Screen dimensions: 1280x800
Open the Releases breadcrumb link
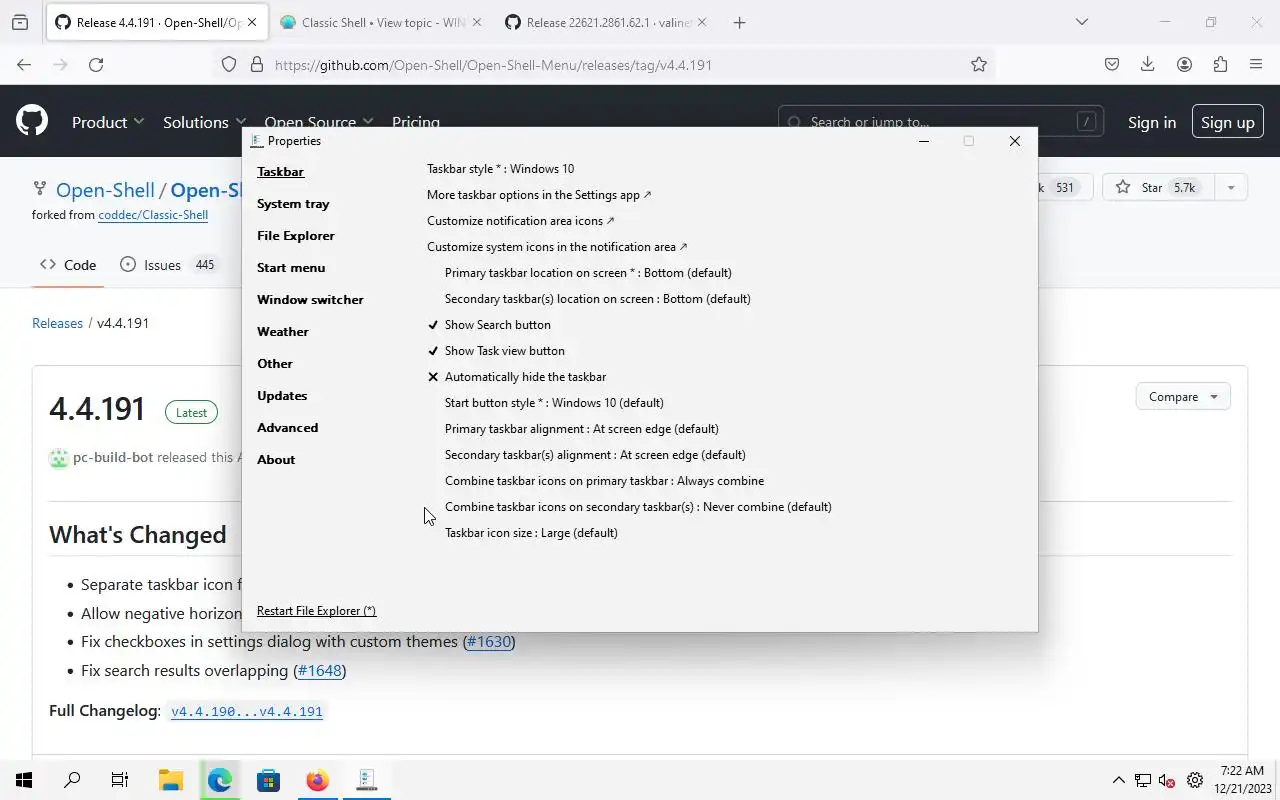(x=57, y=323)
